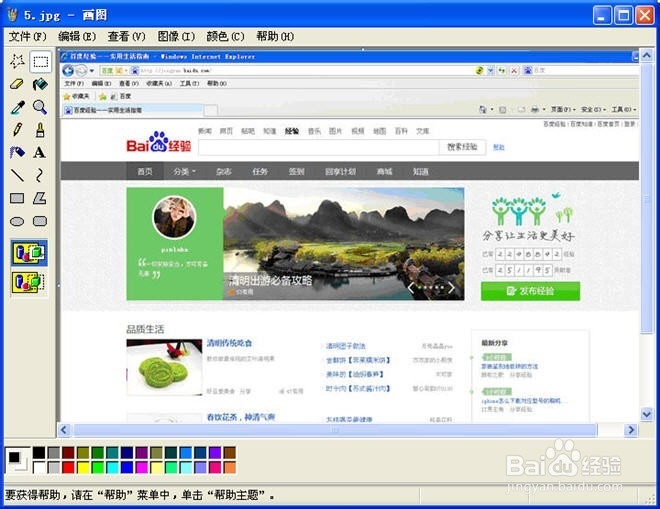Click the vertical scrollbar thumb
Viewport: 660px width, 509px height.
click(647, 198)
